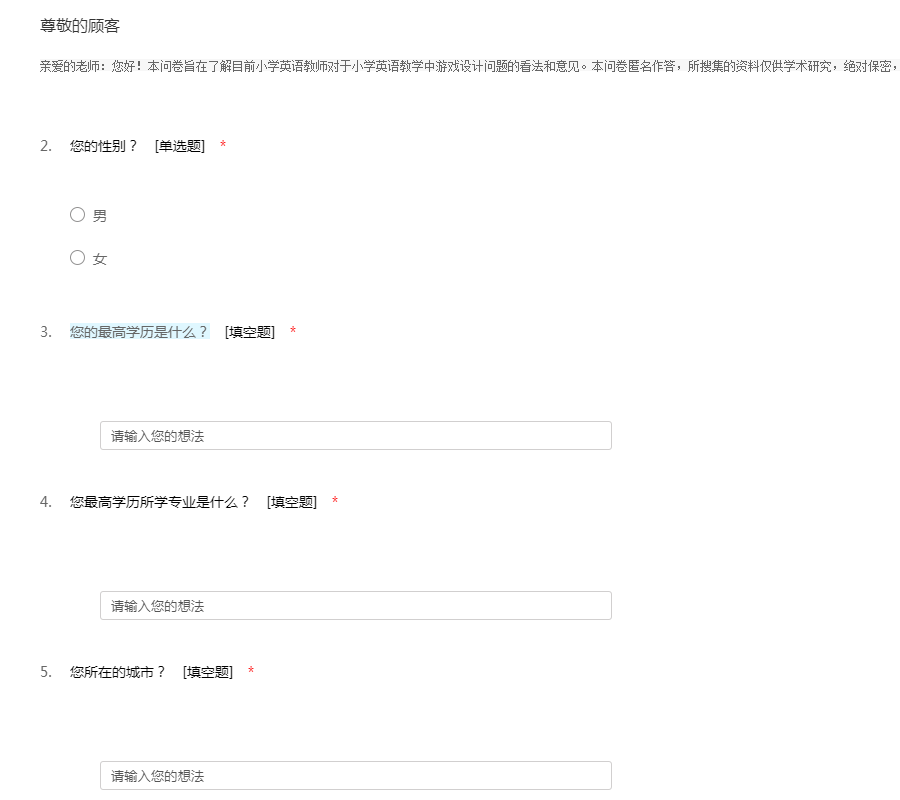Click the [单选题] tag on question 2
Image resolution: width=900 pixels, height=800 pixels.
pyautogui.click(x=180, y=146)
